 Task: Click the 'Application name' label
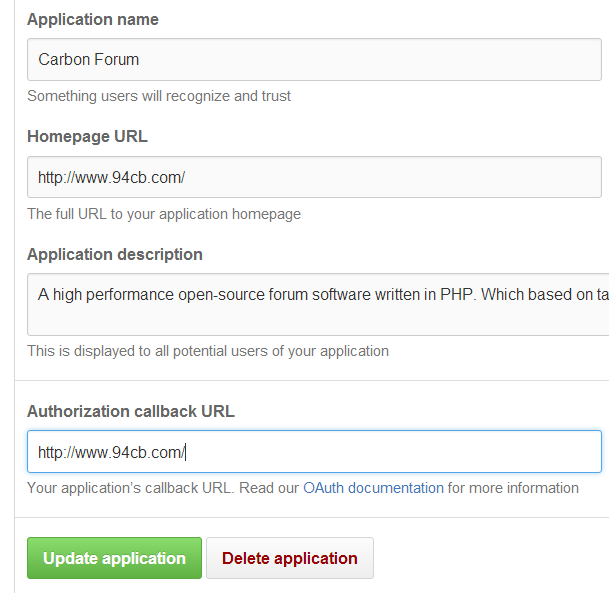(x=93, y=19)
